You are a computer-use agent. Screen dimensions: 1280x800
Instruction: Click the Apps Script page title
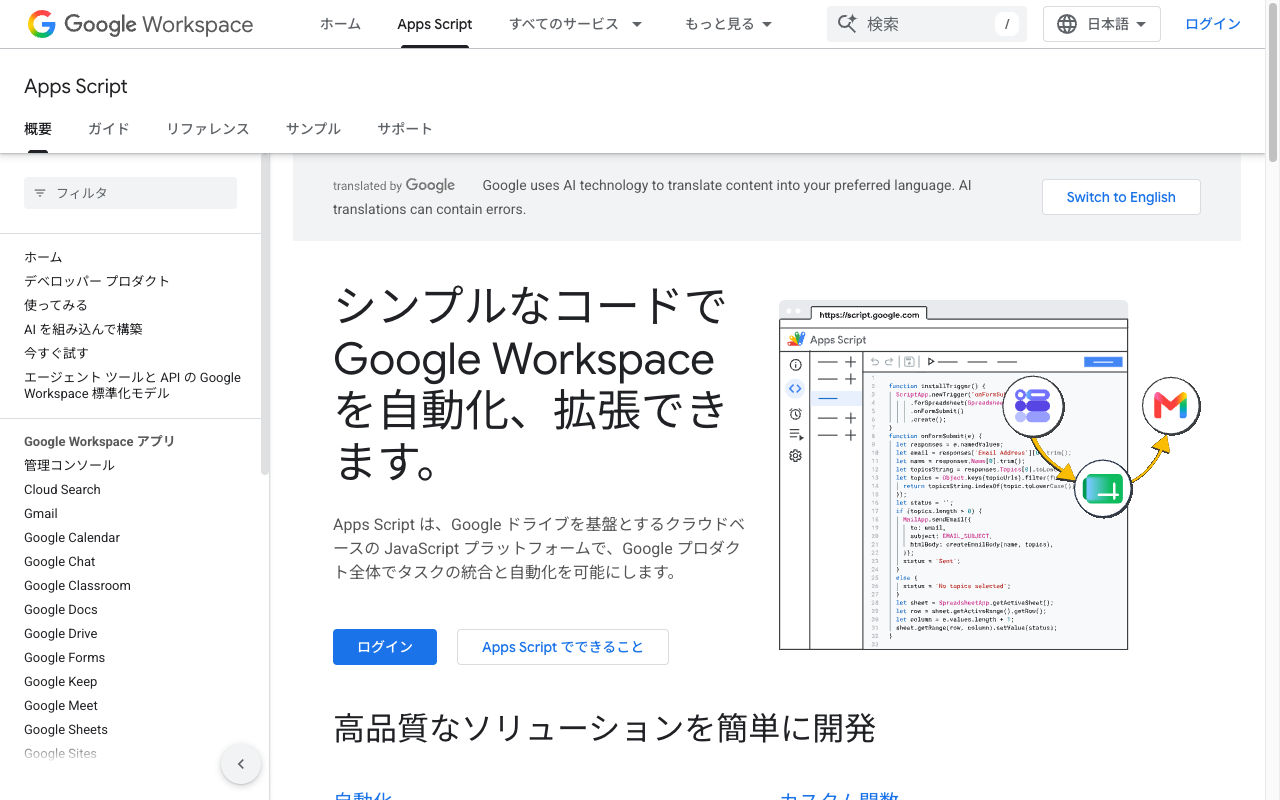coord(76,86)
